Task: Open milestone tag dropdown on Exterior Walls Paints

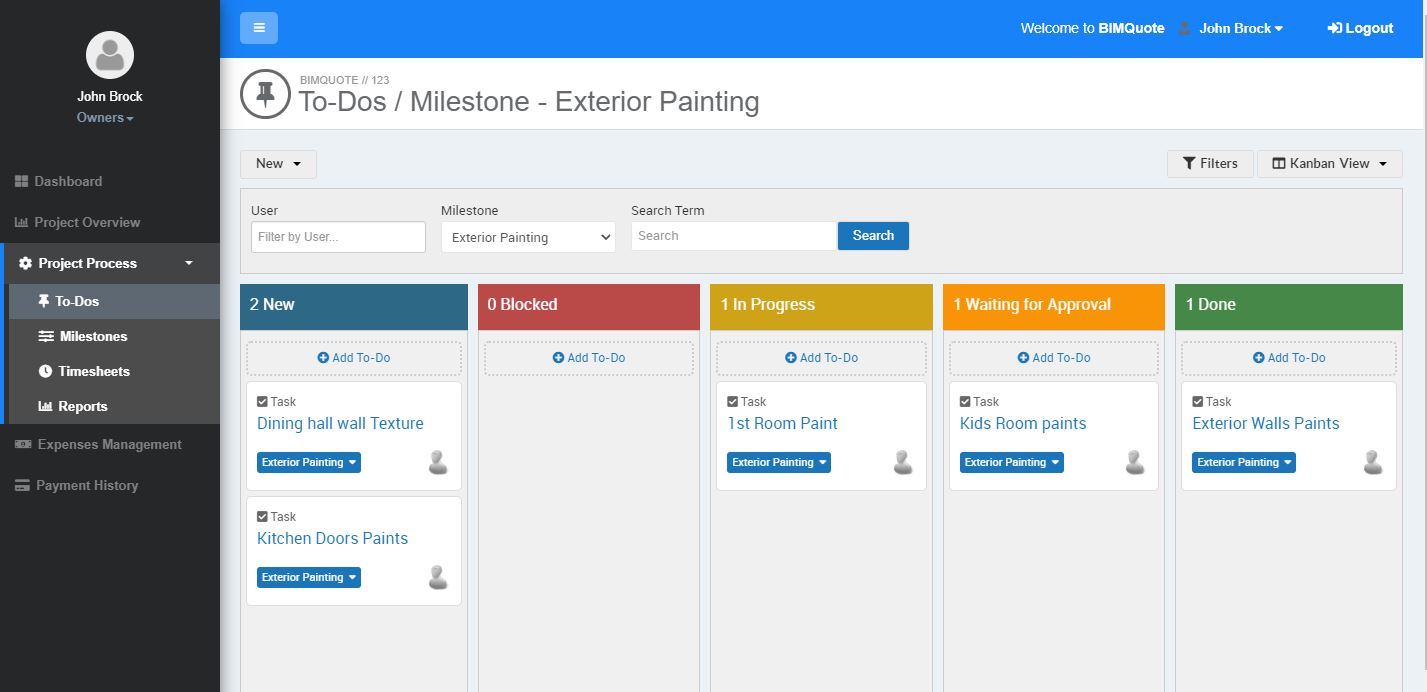Action: click(1244, 462)
